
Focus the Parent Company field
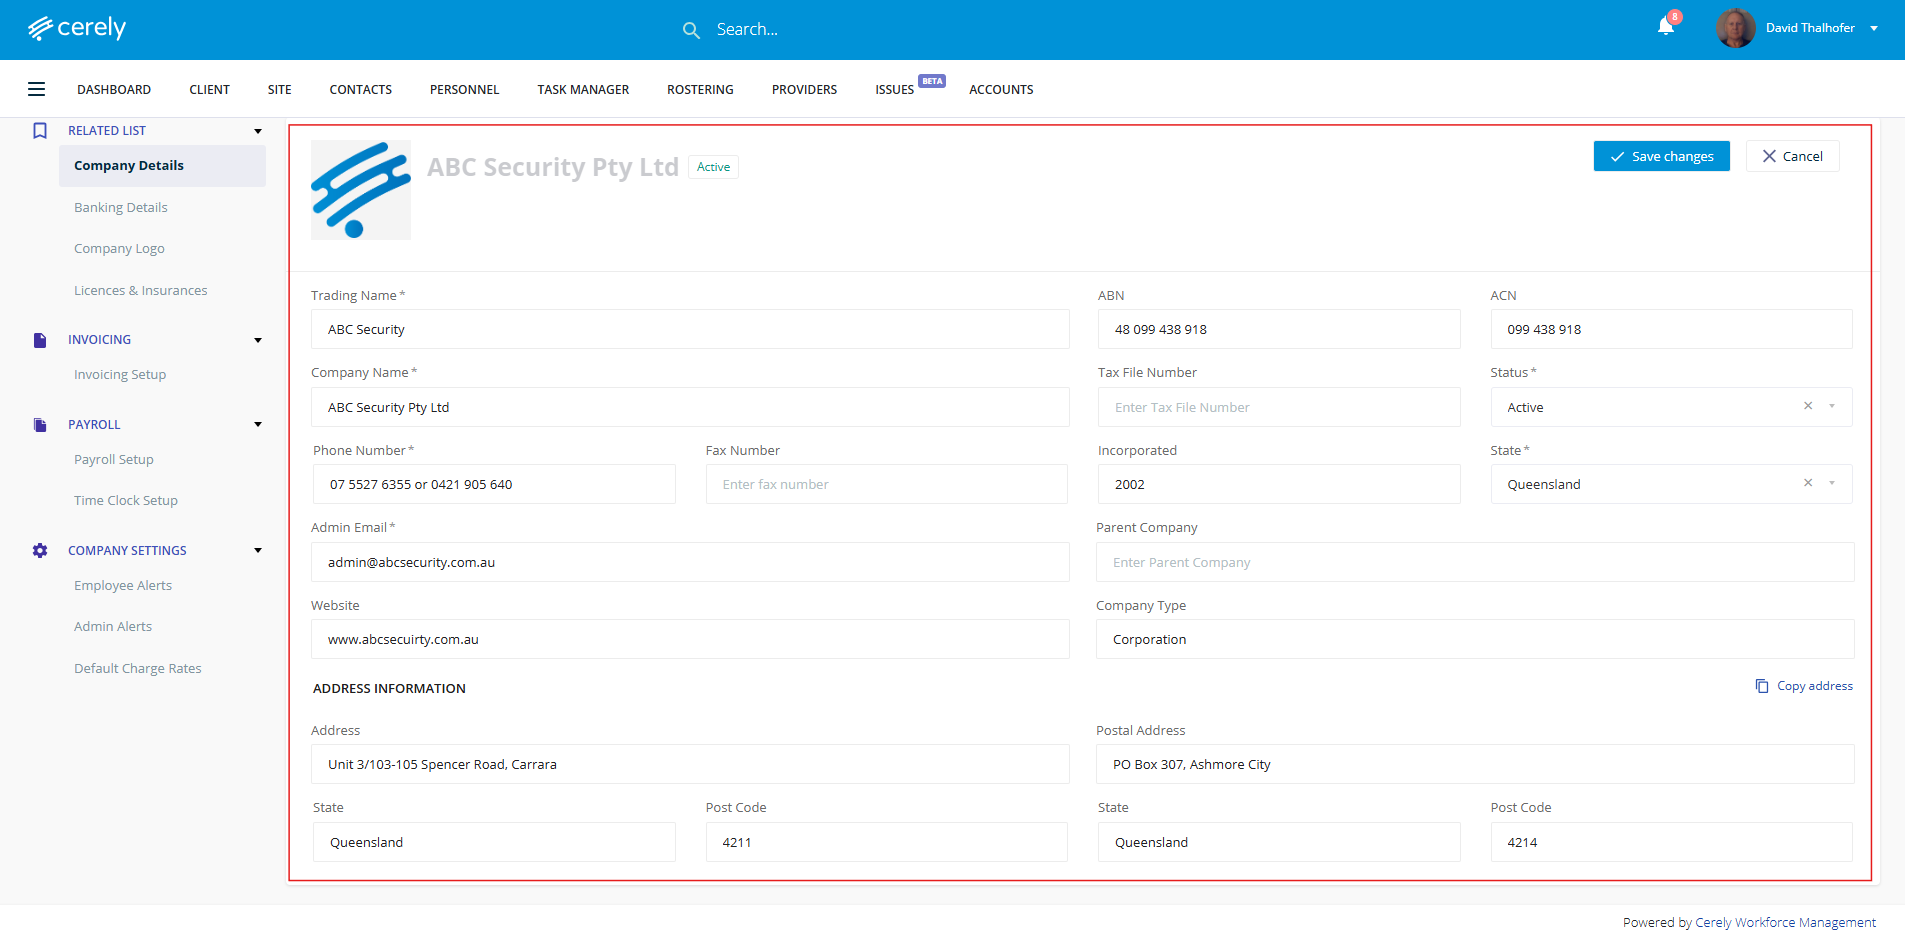click(x=1475, y=562)
